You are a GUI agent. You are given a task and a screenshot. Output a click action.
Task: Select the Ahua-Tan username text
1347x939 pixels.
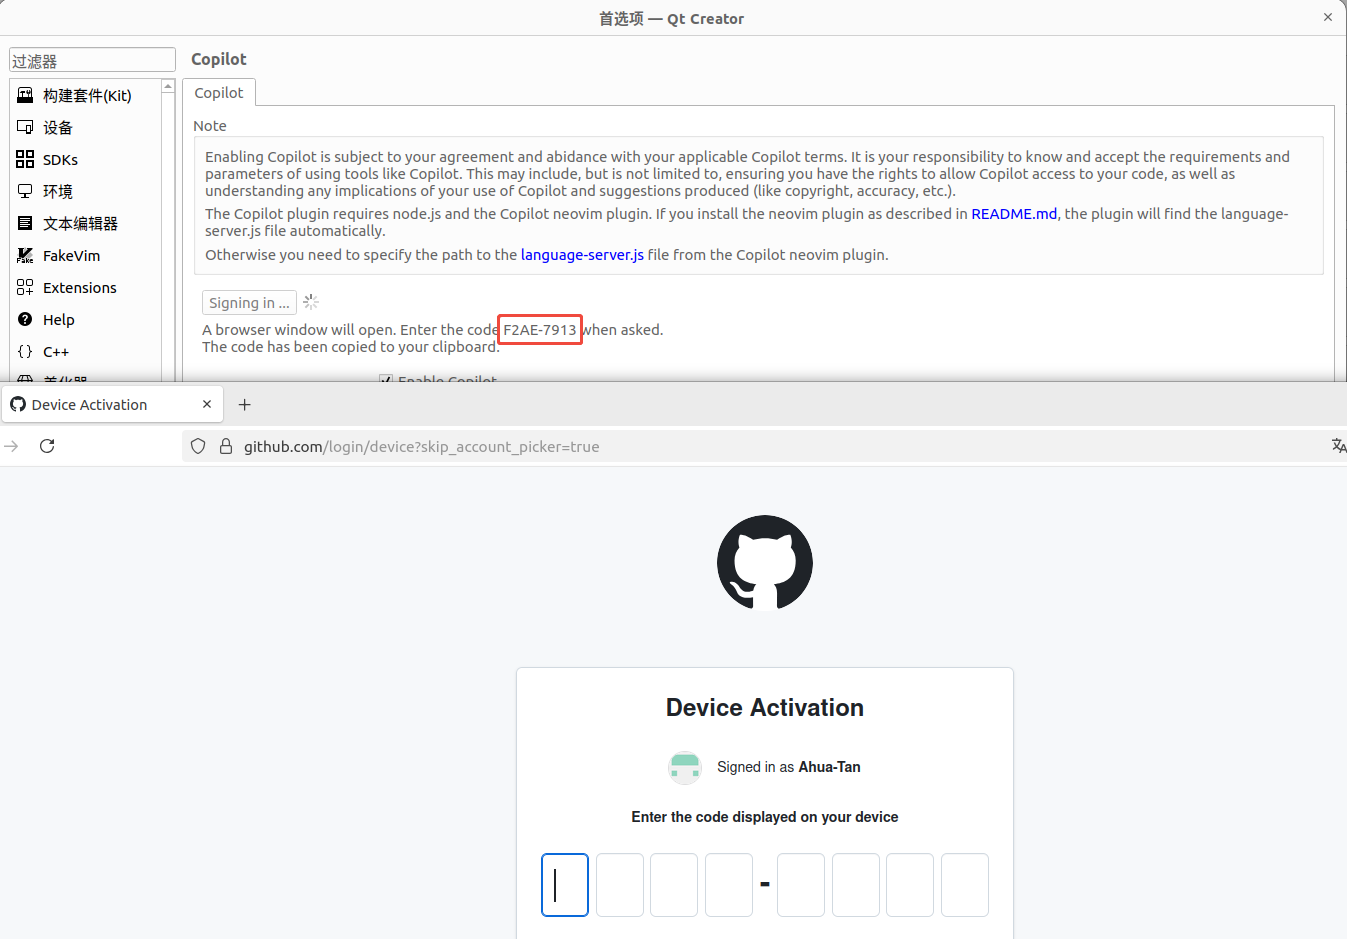click(x=829, y=767)
